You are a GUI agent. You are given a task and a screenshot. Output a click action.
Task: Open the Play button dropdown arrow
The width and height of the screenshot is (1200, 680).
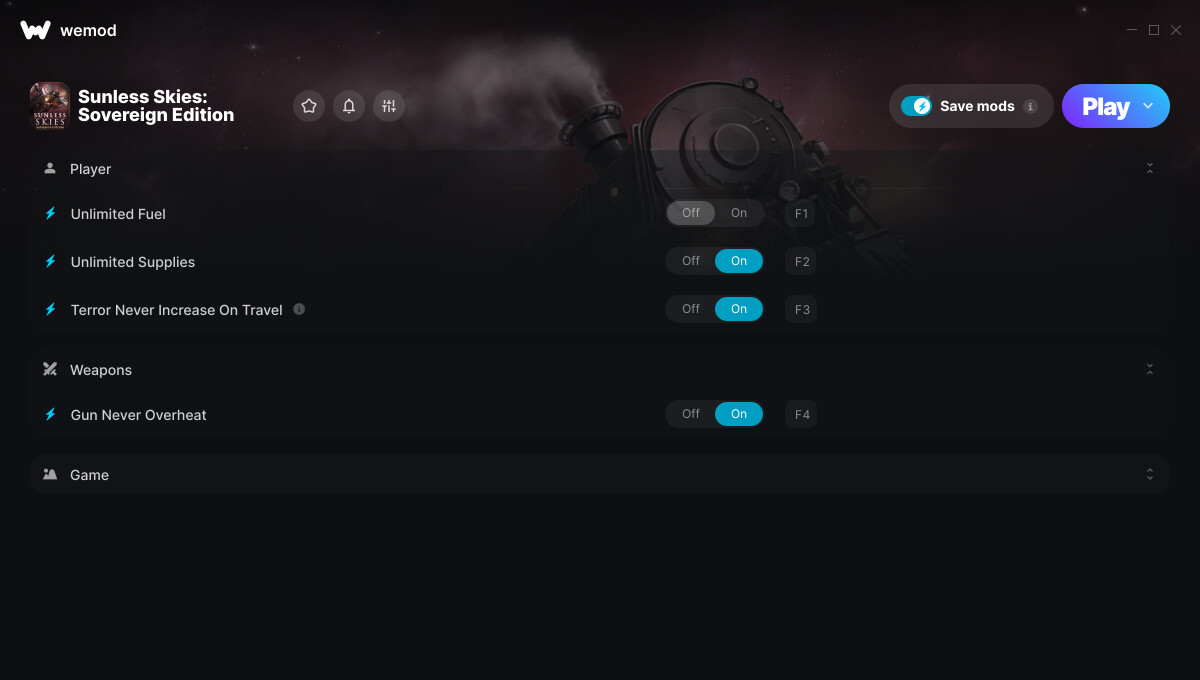click(1148, 106)
